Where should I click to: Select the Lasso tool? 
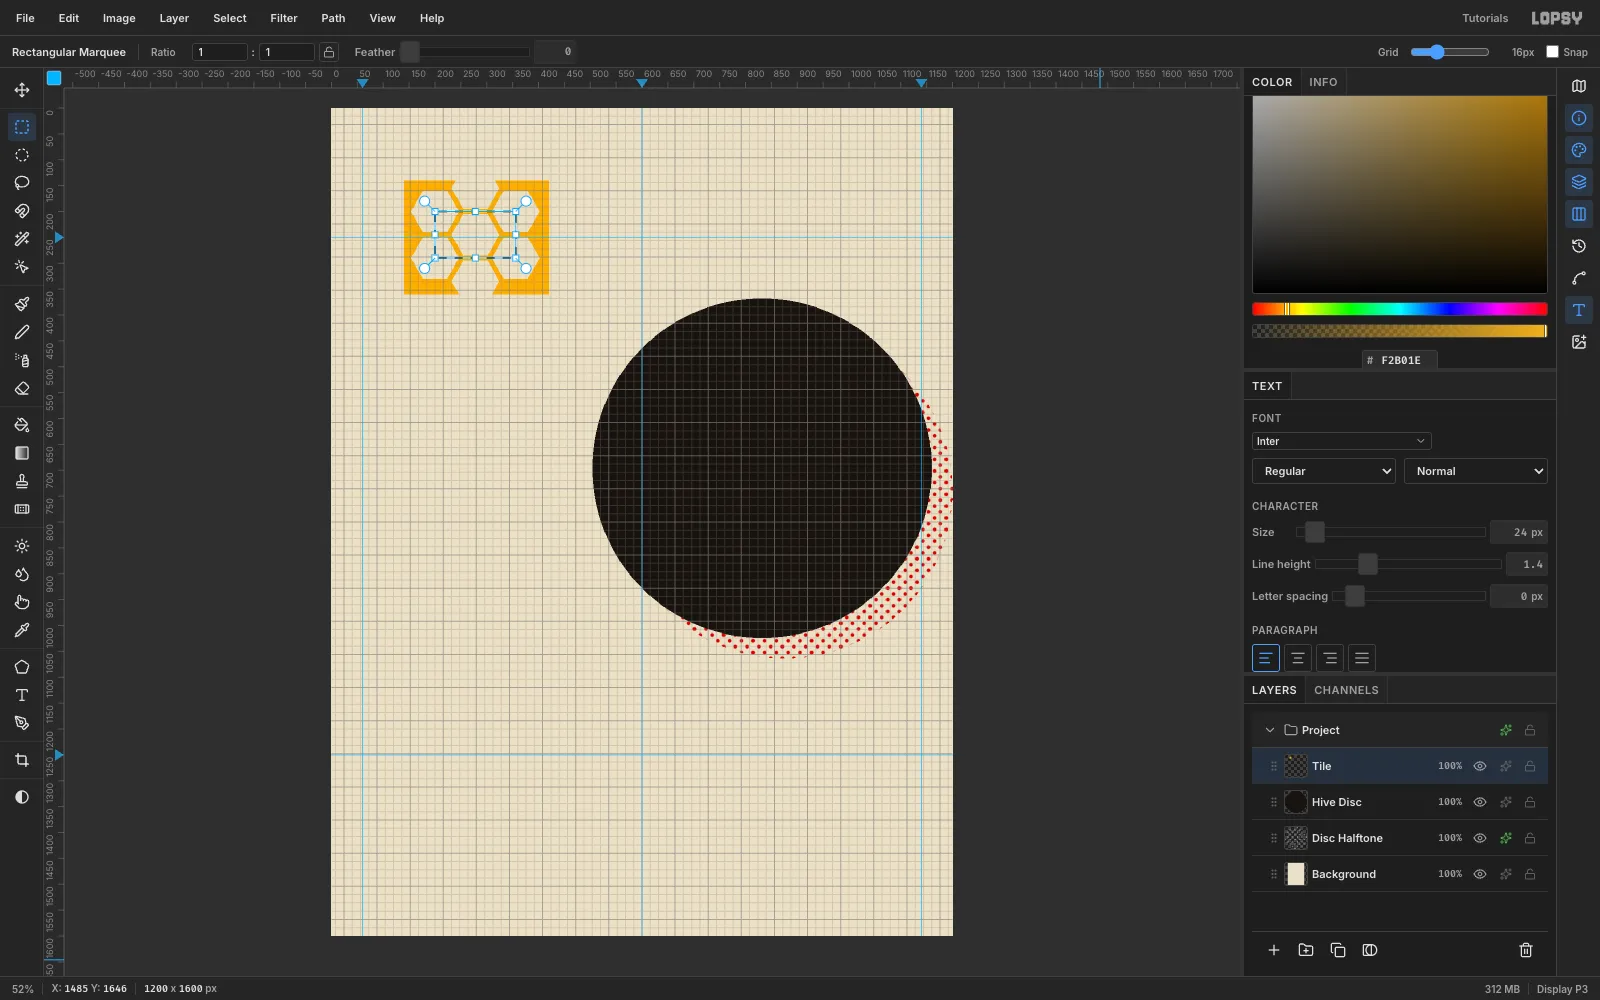(x=22, y=183)
